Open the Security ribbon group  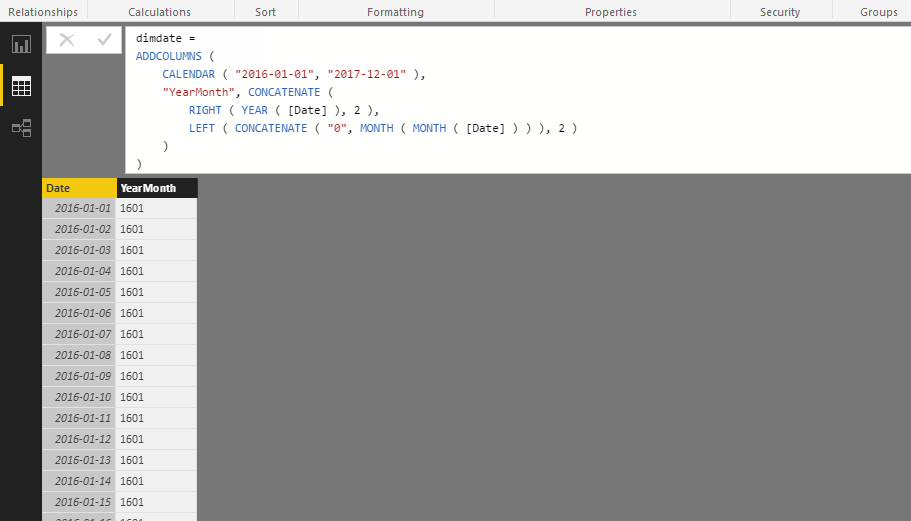(780, 12)
